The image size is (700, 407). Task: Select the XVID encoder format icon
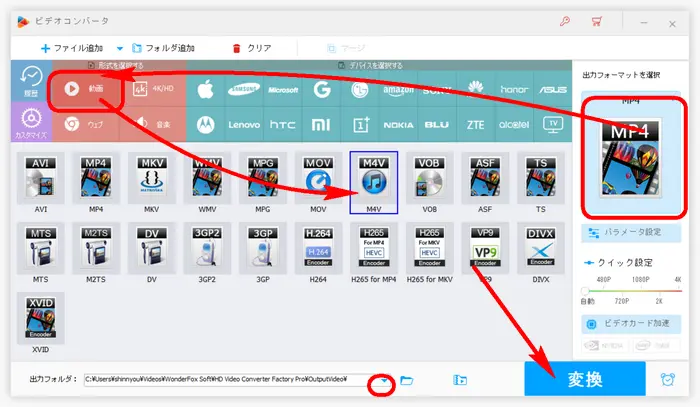[x=40, y=318]
